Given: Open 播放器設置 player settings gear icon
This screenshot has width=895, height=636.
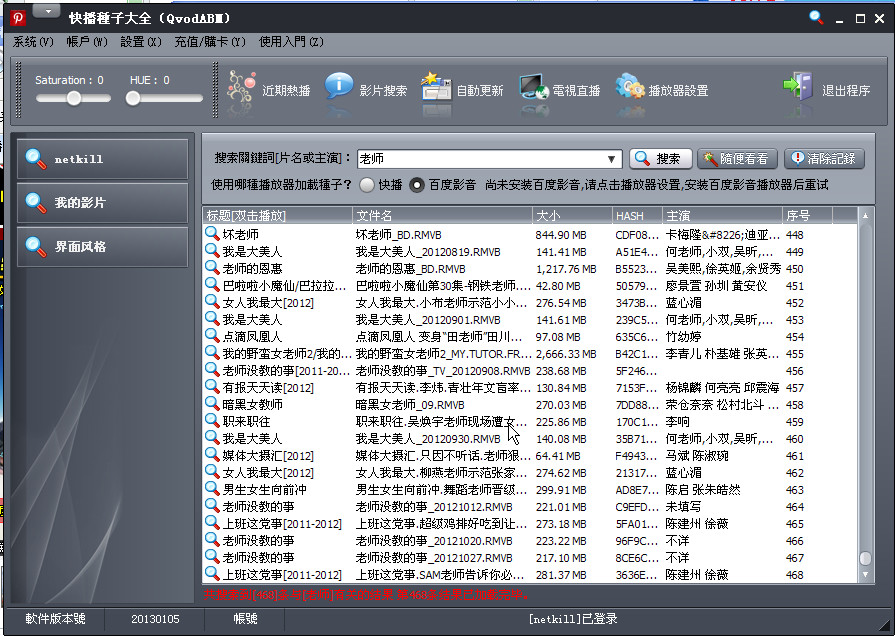Looking at the screenshot, I should [630, 87].
